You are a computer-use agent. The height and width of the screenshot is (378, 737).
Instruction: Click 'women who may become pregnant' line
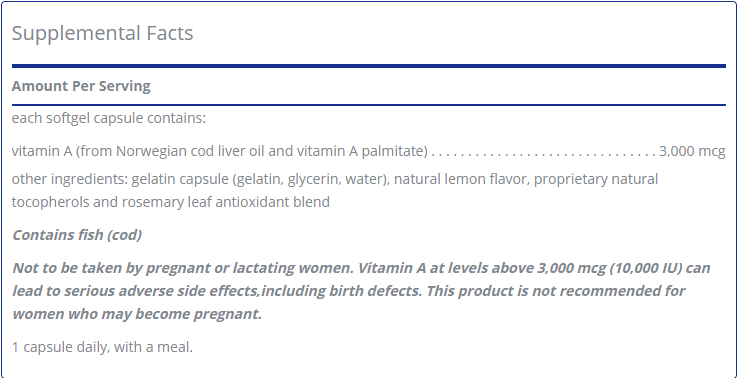[x=137, y=314]
